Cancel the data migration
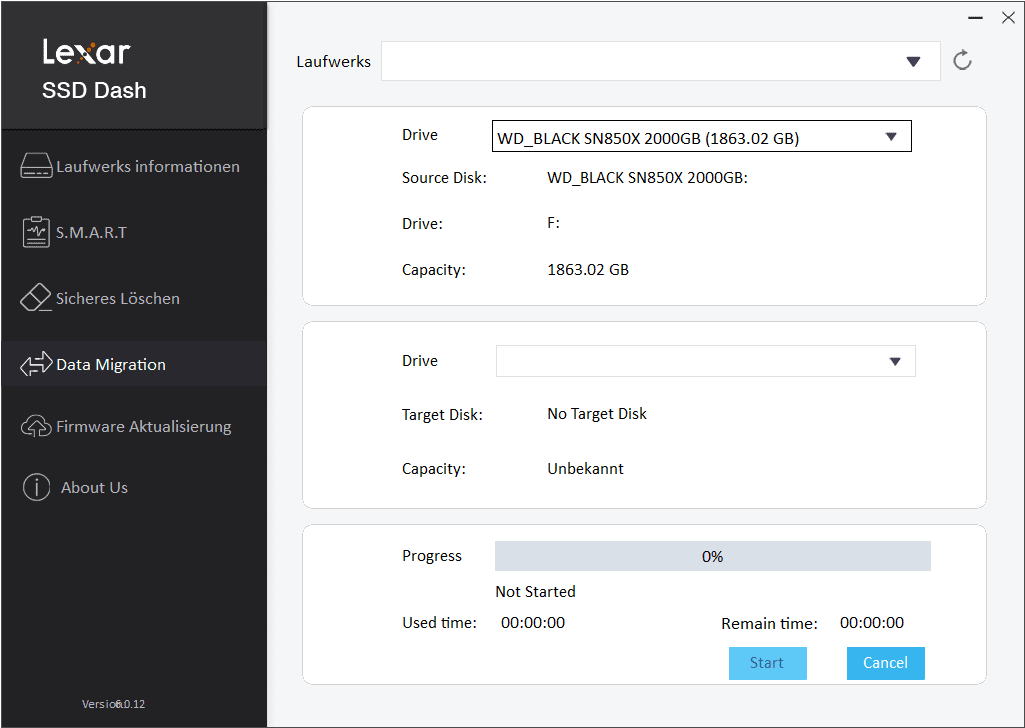 pyautogui.click(x=885, y=663)
